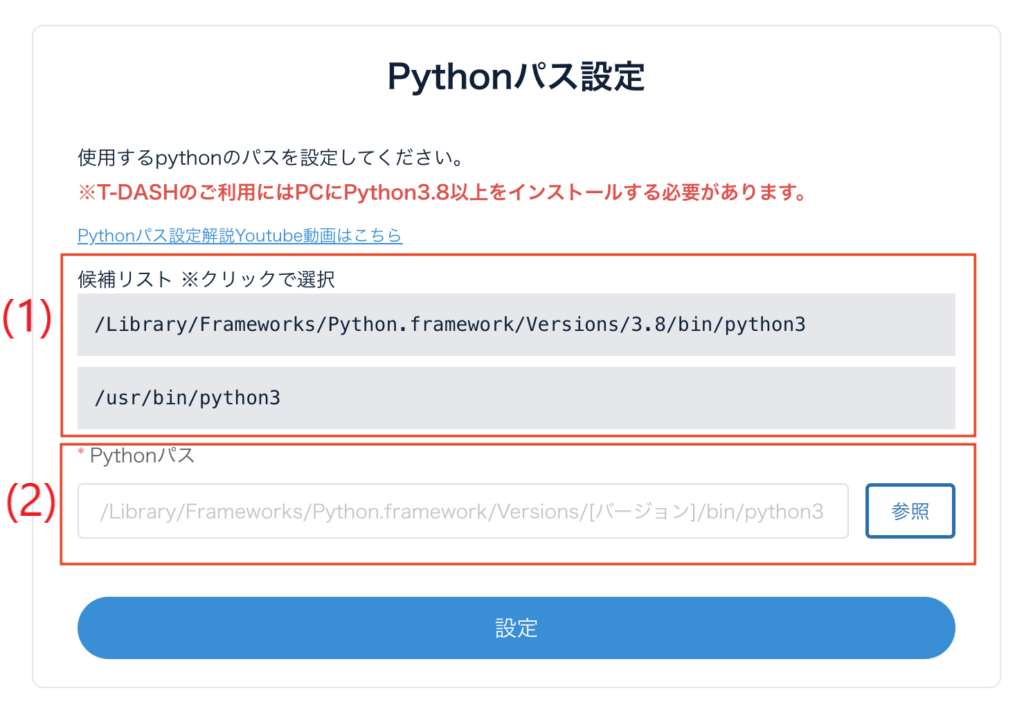Click the 使用するpythonのパスを設定してください instruction text

tap(269, 158)
